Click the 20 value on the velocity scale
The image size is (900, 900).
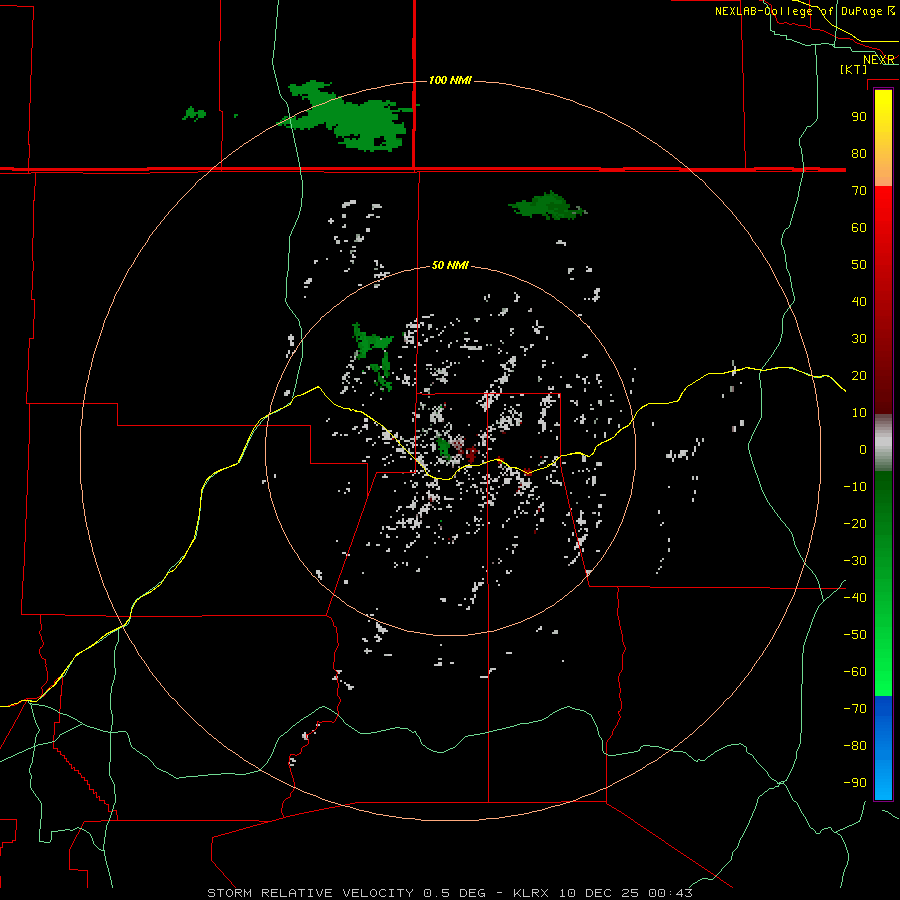859,376
